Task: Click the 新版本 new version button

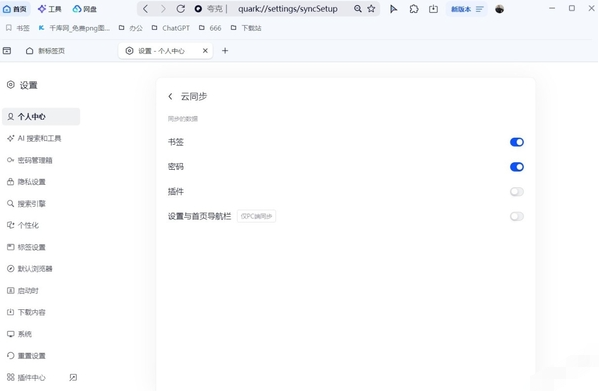Action: (x=467, y=9)
